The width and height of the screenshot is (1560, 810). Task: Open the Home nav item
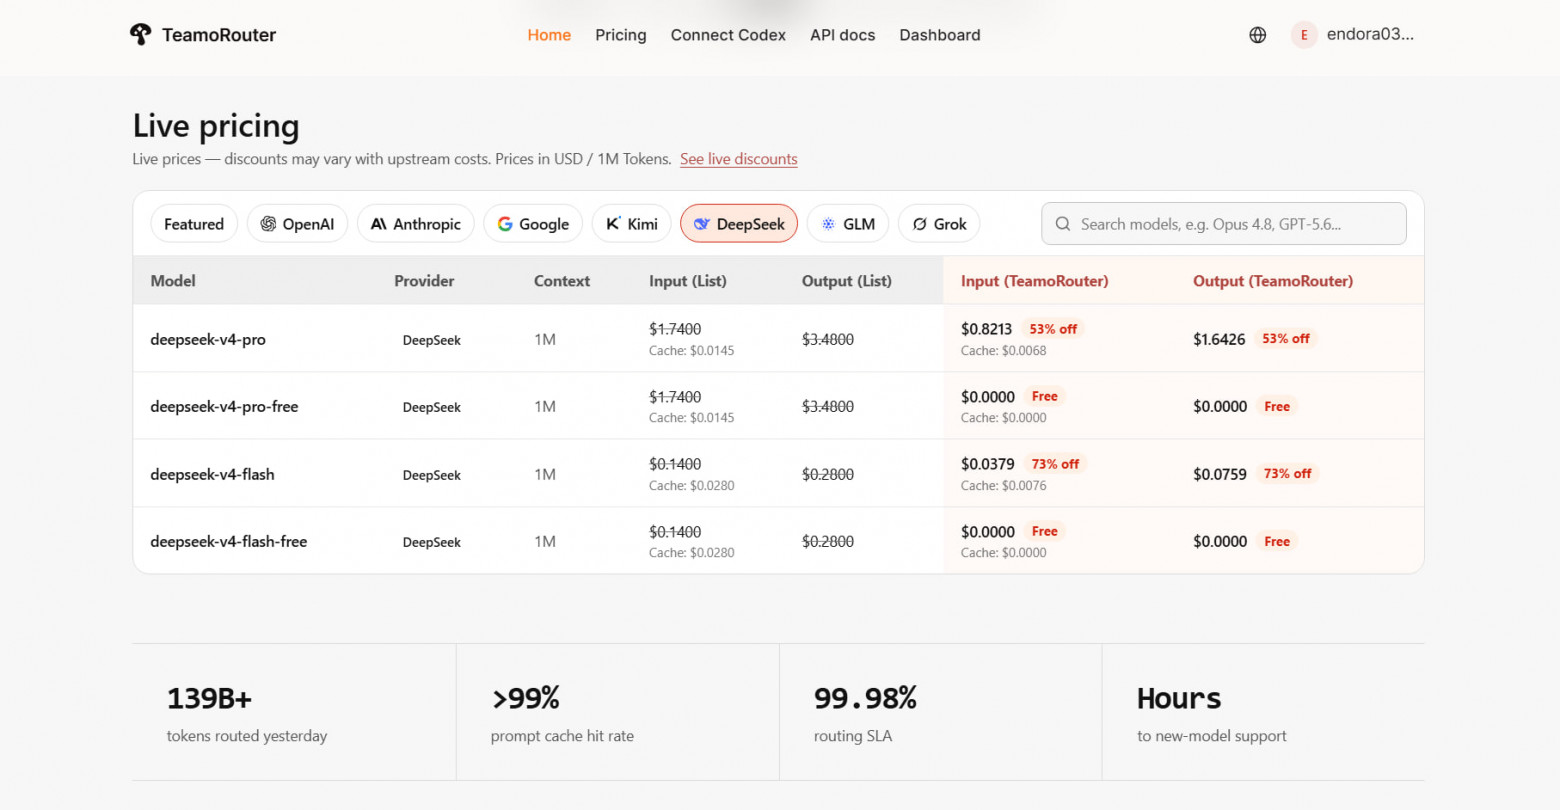click(549, 35)
